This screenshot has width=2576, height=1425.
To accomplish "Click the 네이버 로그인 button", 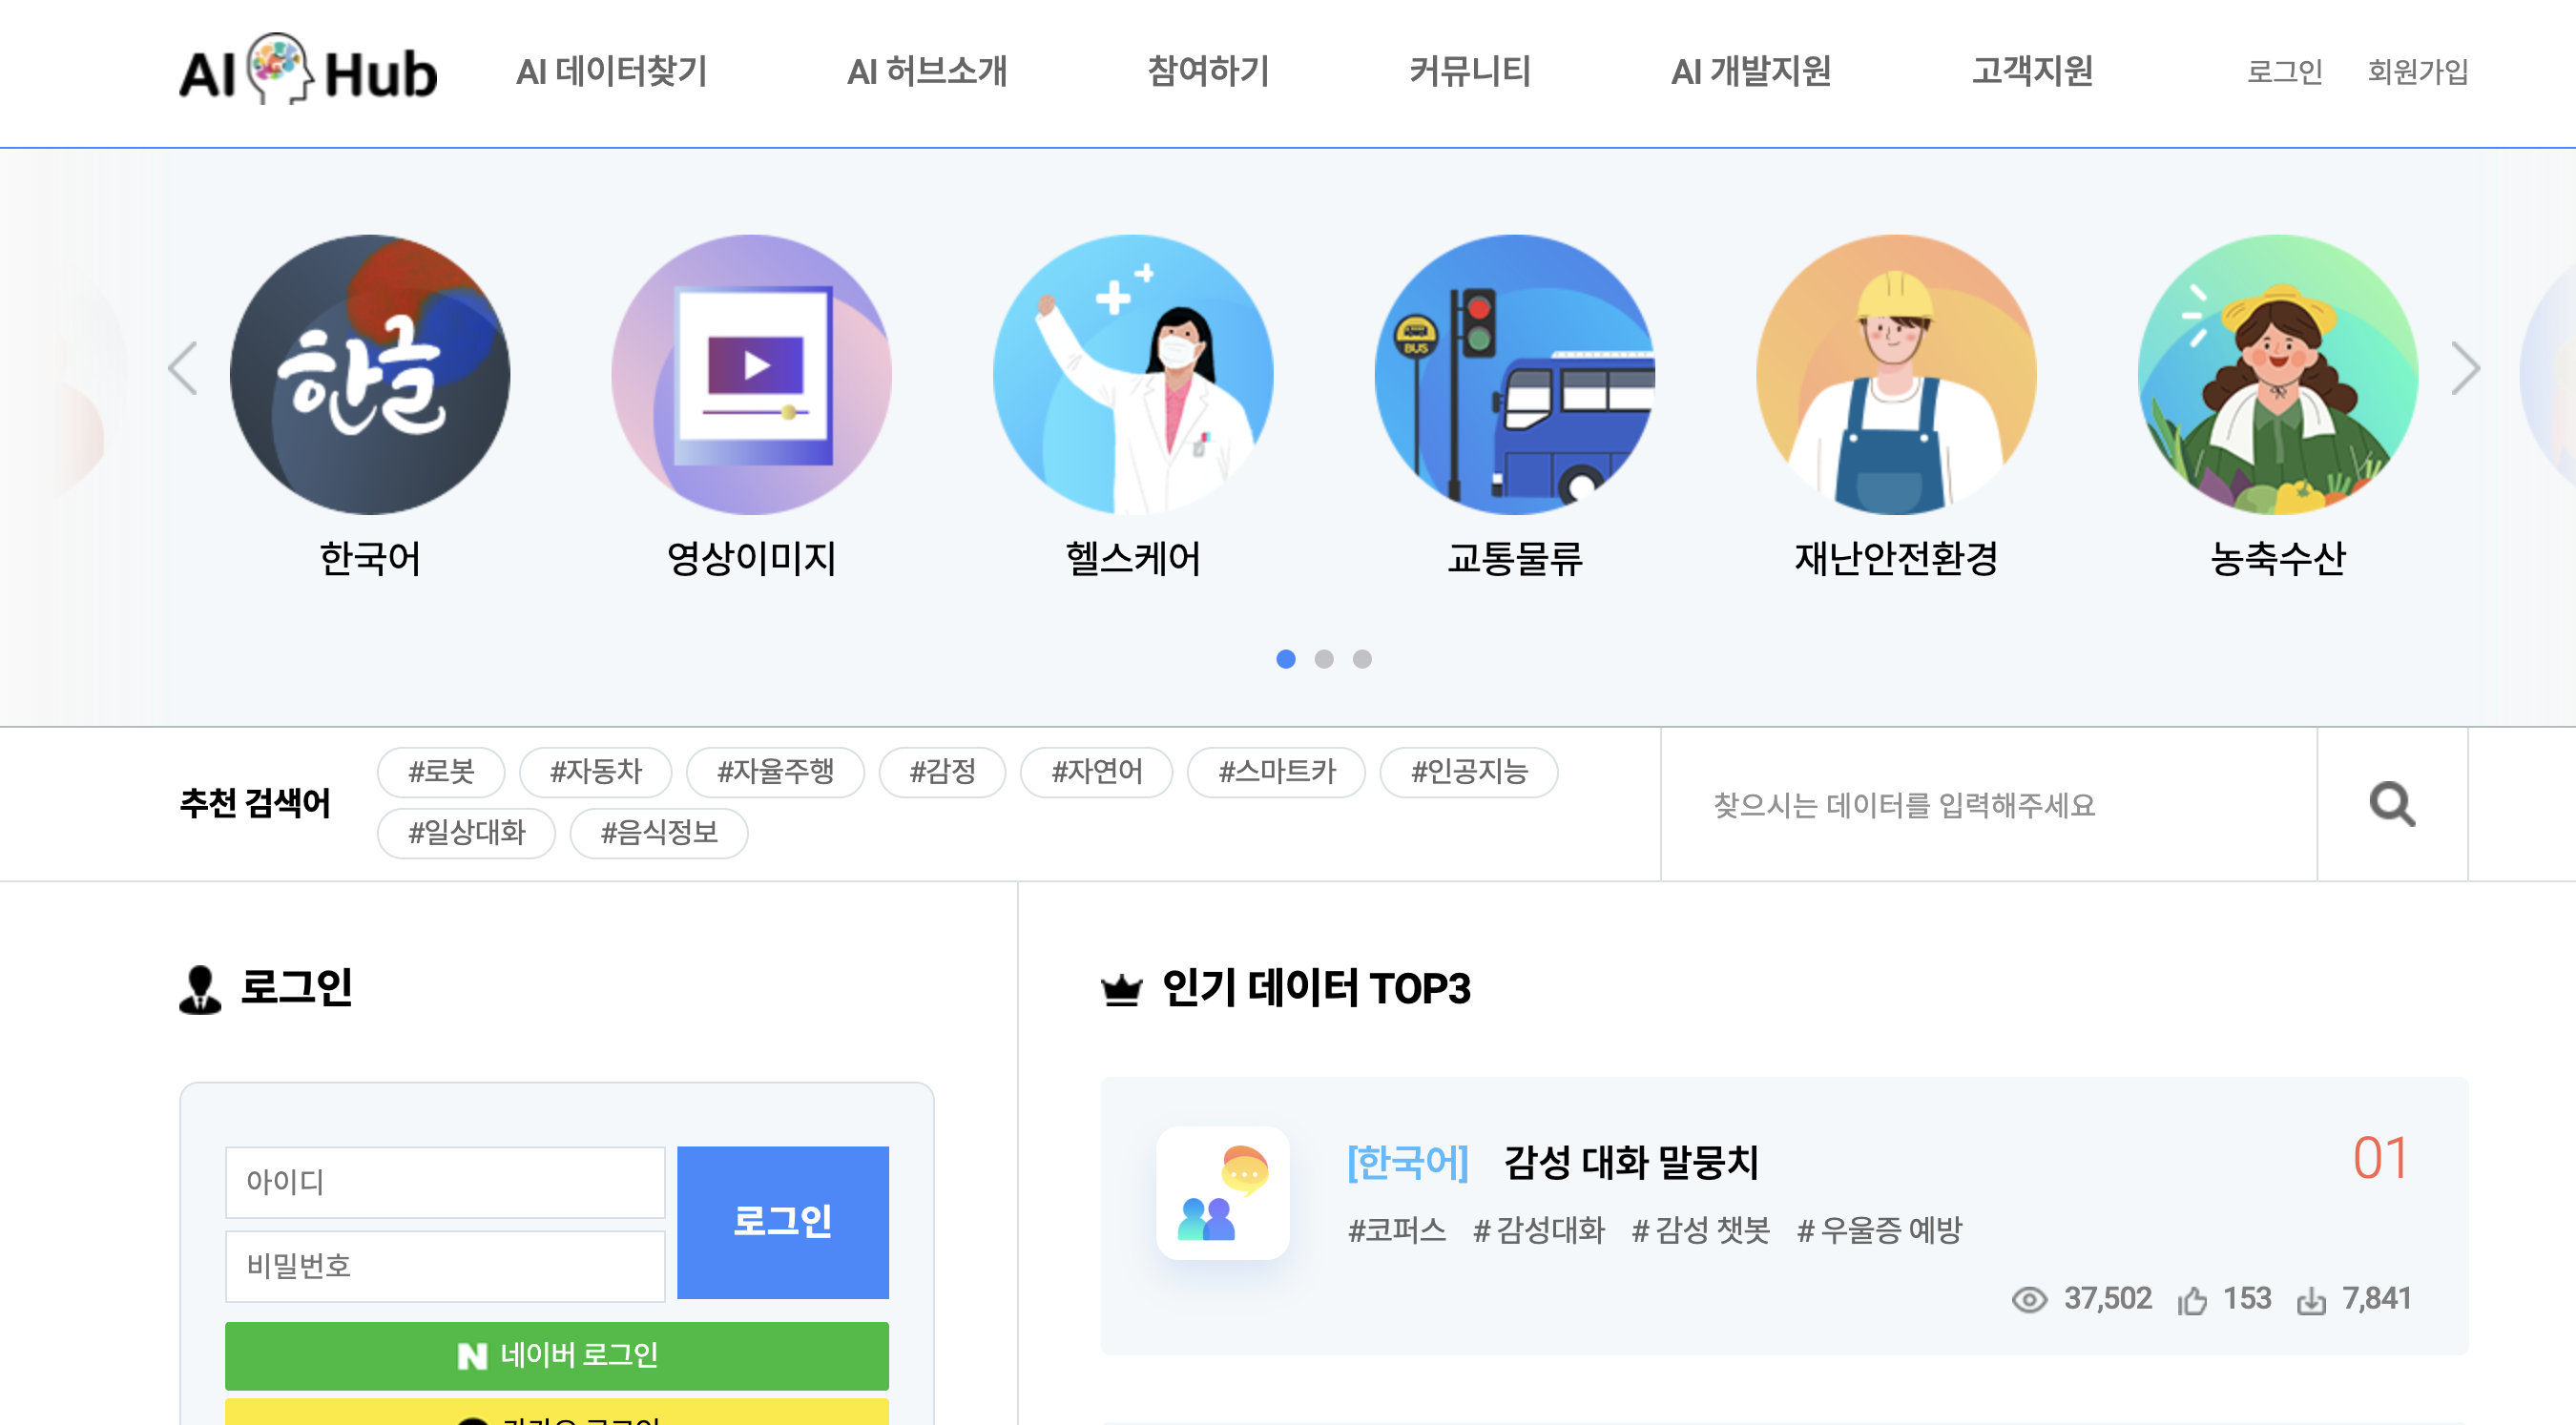I will (x=556, y=1356).
